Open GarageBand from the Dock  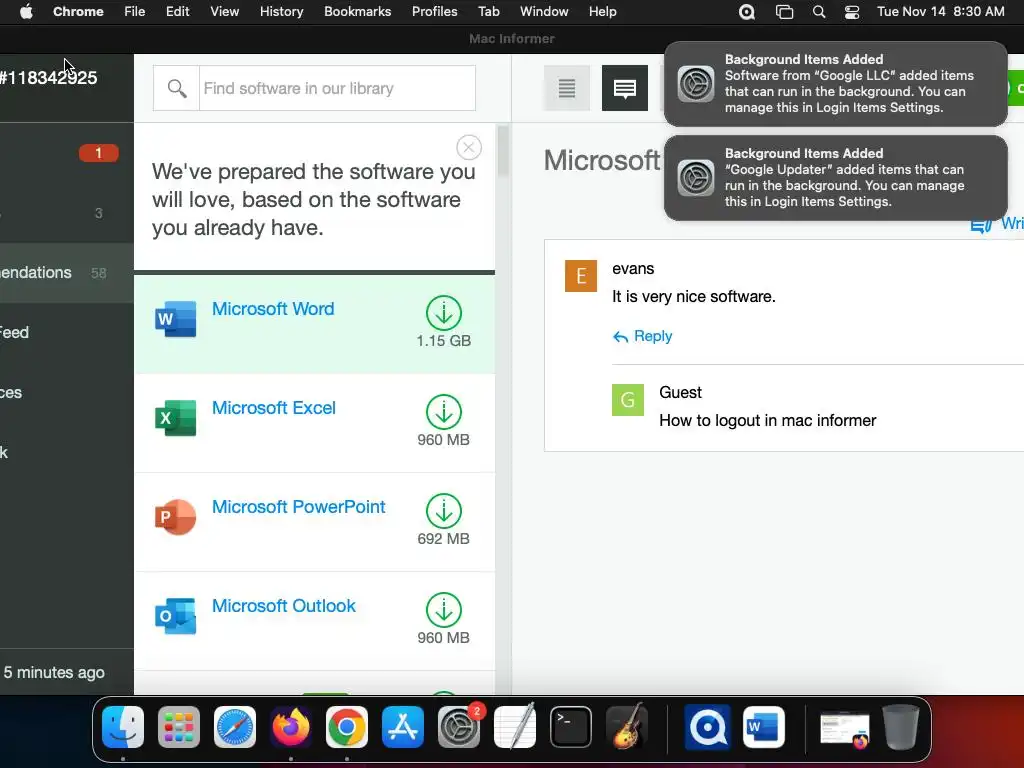tap(627, 727)
